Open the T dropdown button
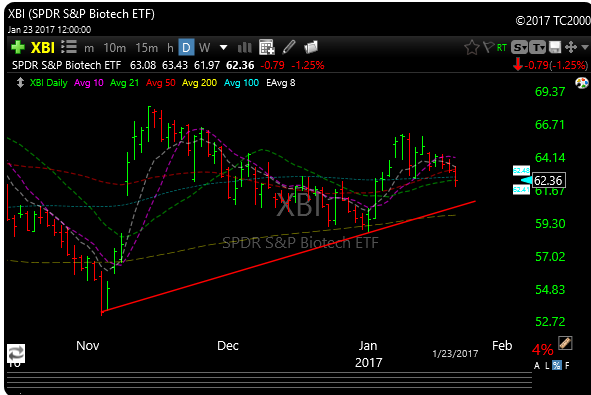The height and width of the screenshot is (395, 591). pyautogui.click(x=537, y=47)
